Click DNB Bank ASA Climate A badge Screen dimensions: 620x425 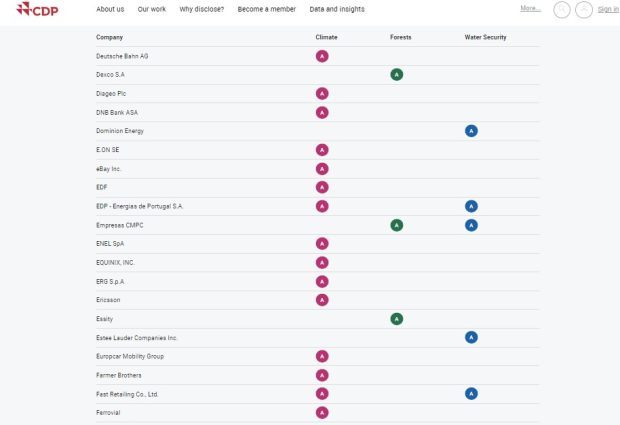(322, 113)
